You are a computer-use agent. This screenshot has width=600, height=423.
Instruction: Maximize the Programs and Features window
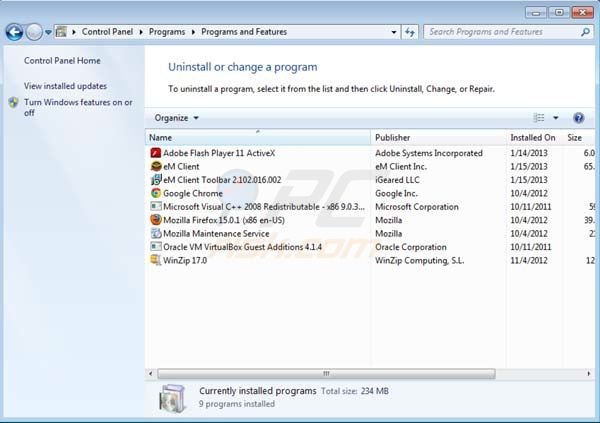pyautogui.click(x=559, y=13)
